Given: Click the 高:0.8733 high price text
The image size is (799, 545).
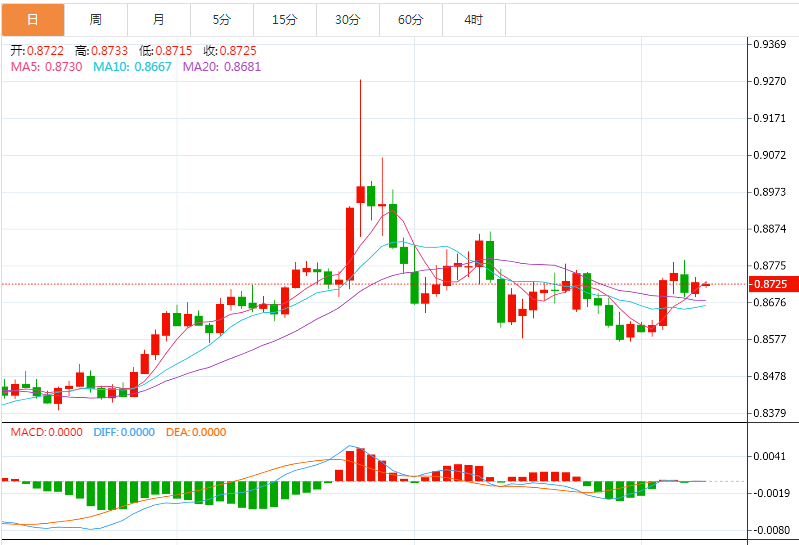Looking at the screenshot, I should [101, 50].
